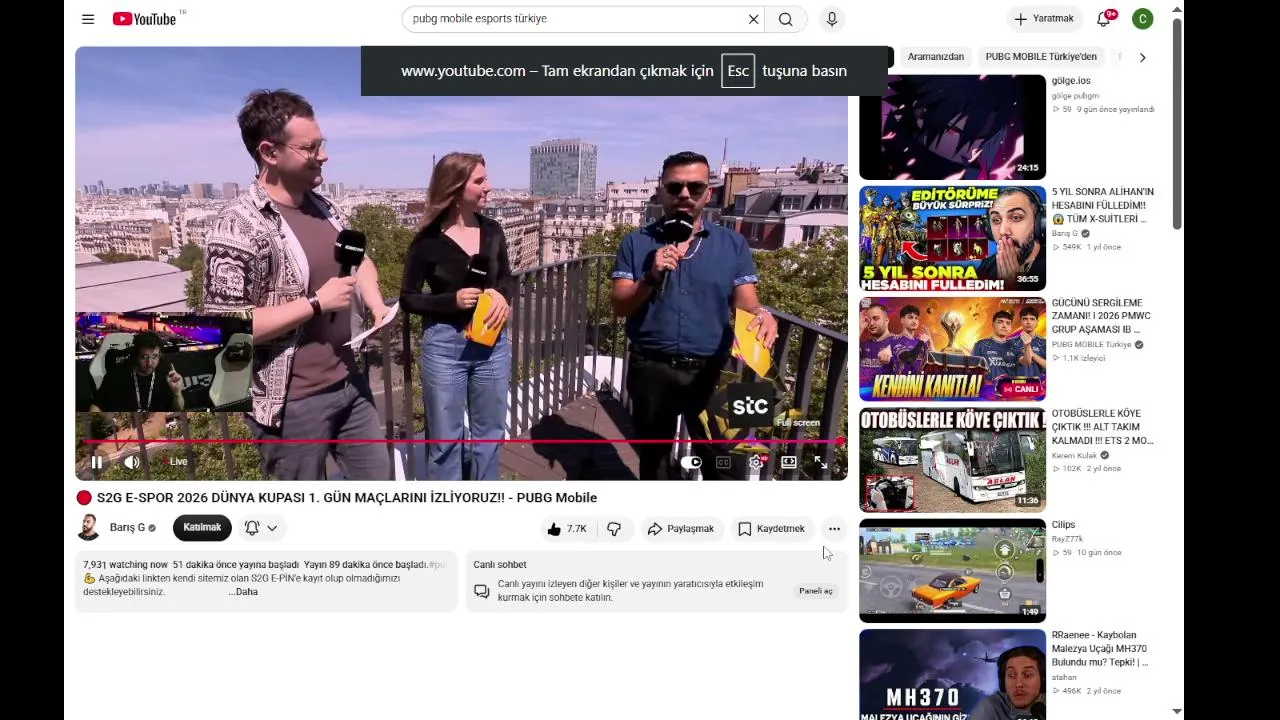Open the atahan channel link

point(1064,677)
